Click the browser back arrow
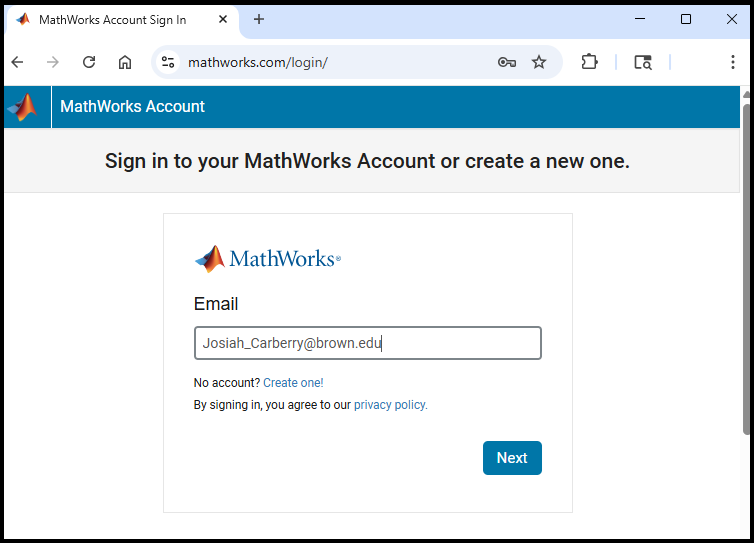 (x=17, y=62)
